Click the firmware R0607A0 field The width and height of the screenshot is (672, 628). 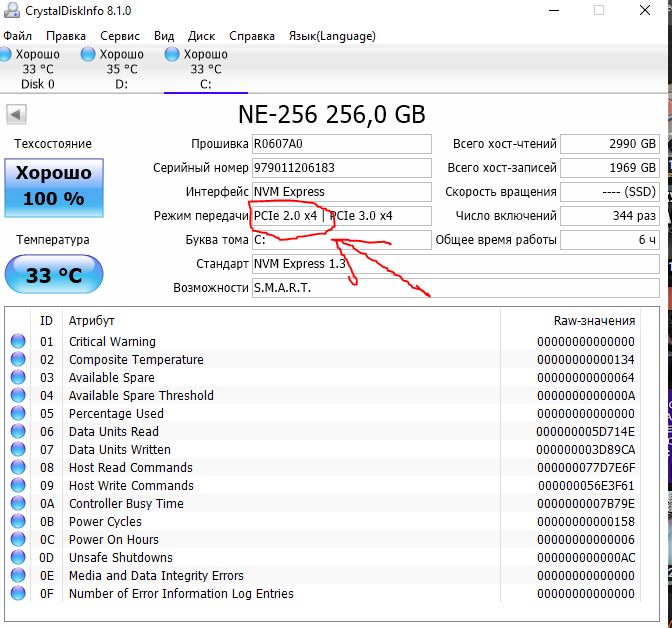click(341, 144)
